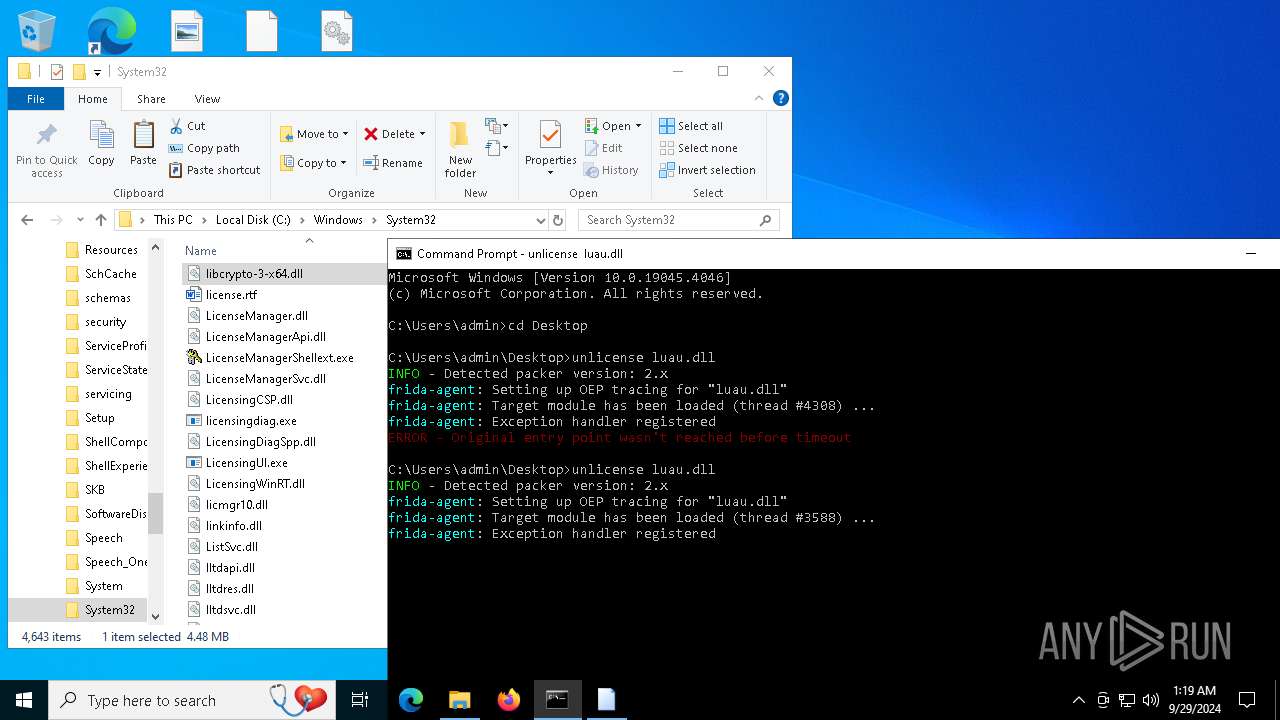Open Copy to dropdown
The width and height of the screenshot is (1280, 720).
tap(312, 163)
